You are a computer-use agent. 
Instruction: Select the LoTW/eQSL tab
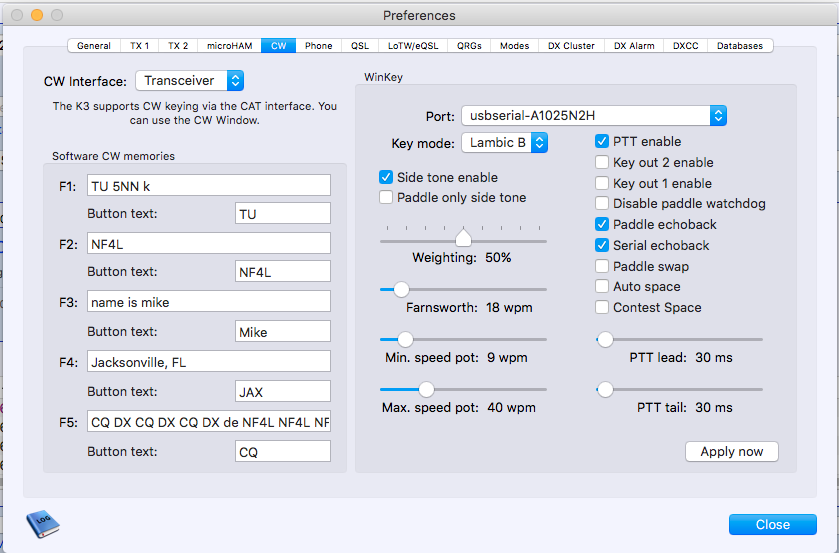click(x=413, y=46)
